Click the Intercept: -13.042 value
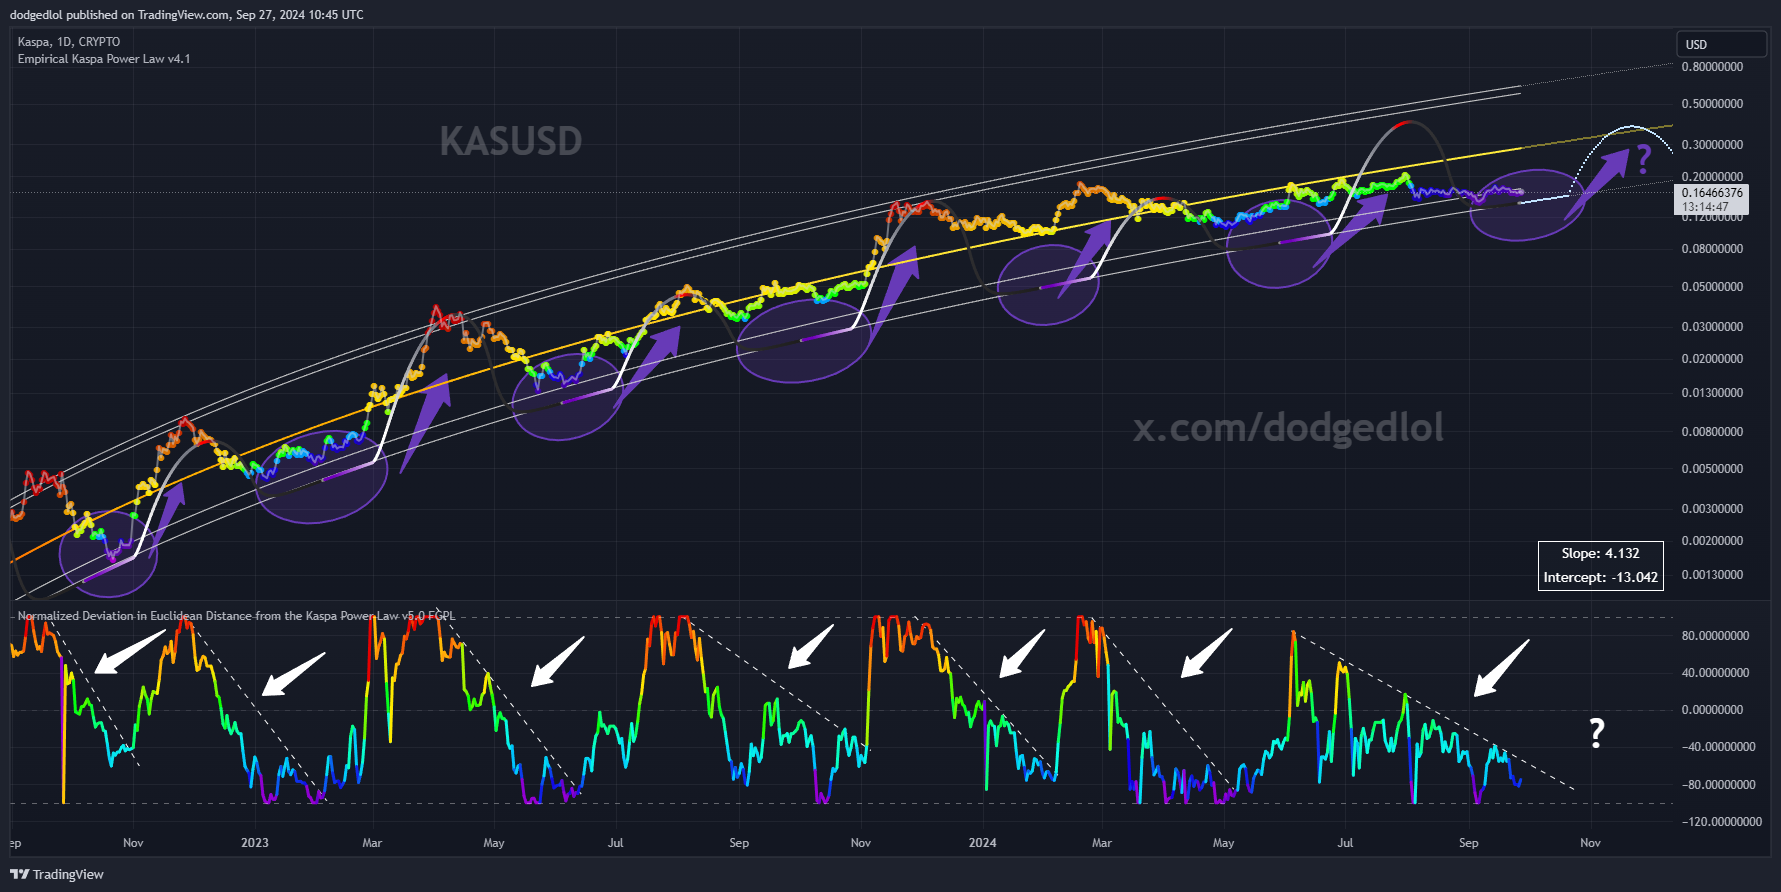1781x892 pixels. point(1600,577)
